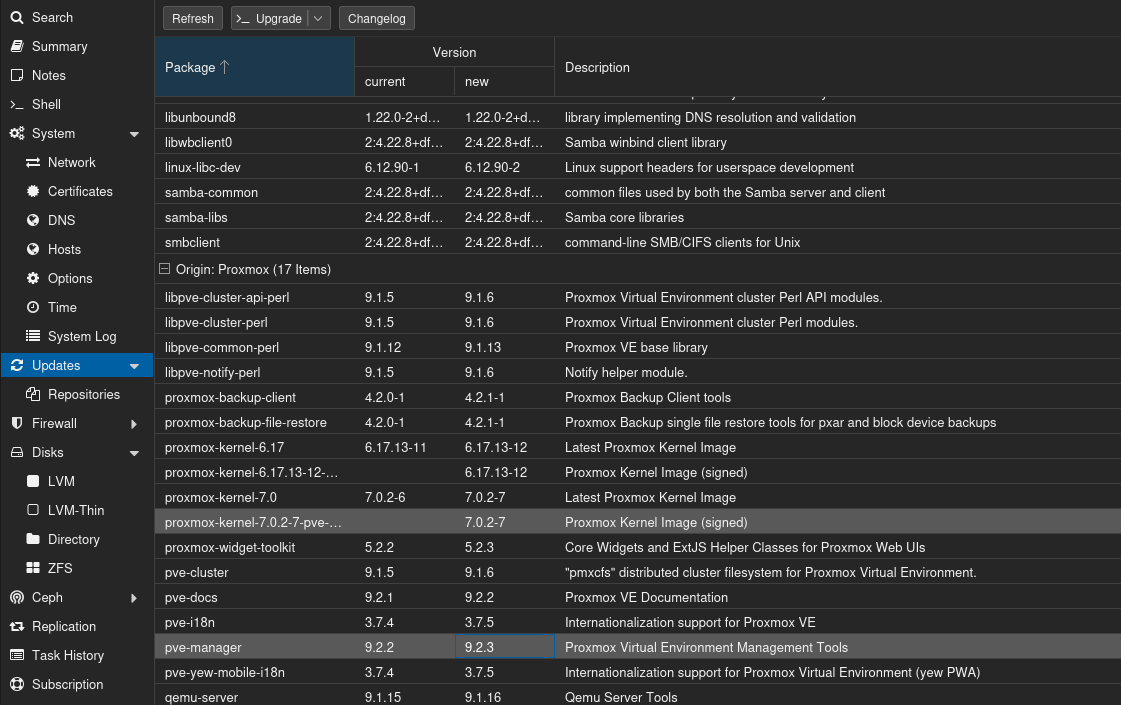Collapse the System section arrow

[134, 134]
